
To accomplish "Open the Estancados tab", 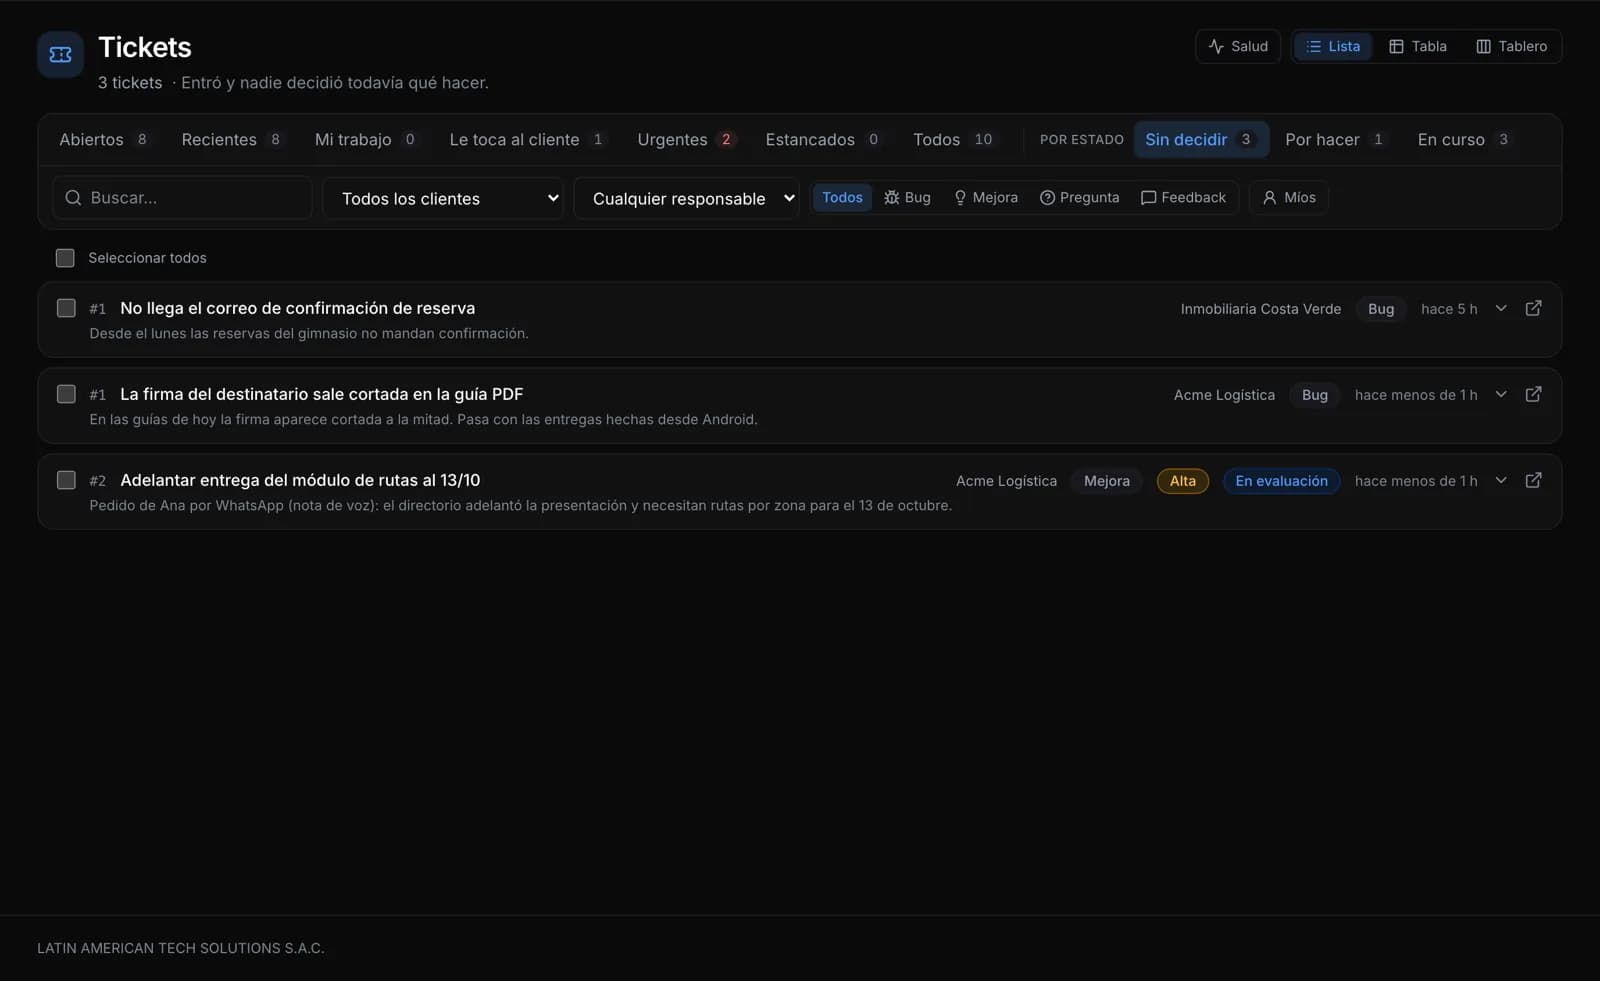I will coord(823,139).
